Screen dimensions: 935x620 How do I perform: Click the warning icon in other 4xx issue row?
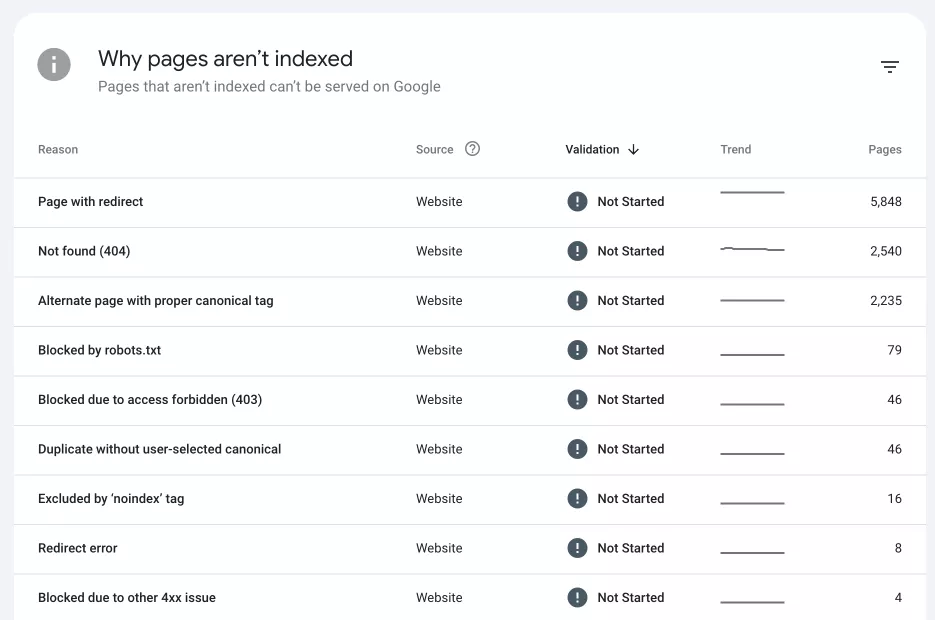pos(577,597)
